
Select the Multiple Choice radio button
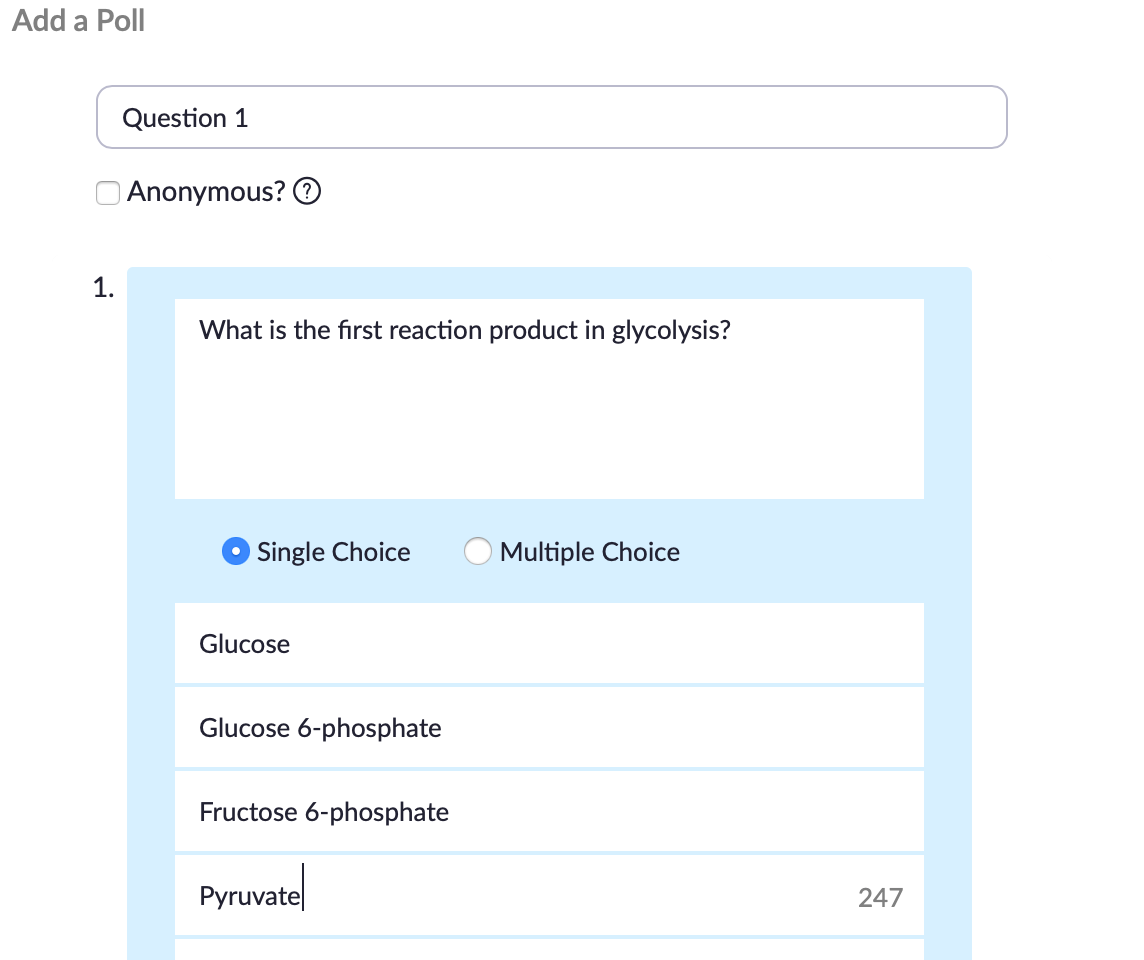coord(478,552)
